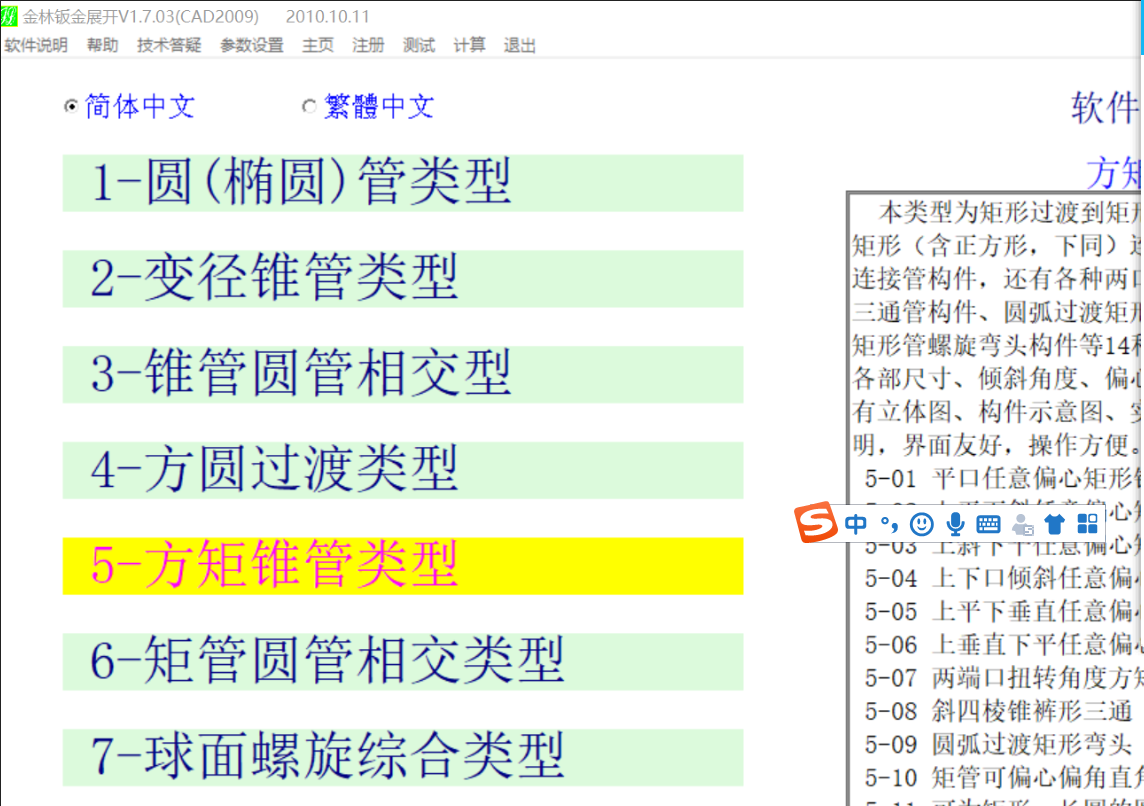Click the Sogou input method logo icon
Image resolution: width=1144 pixels, height=806 pixels.
(x=815, y=522)
